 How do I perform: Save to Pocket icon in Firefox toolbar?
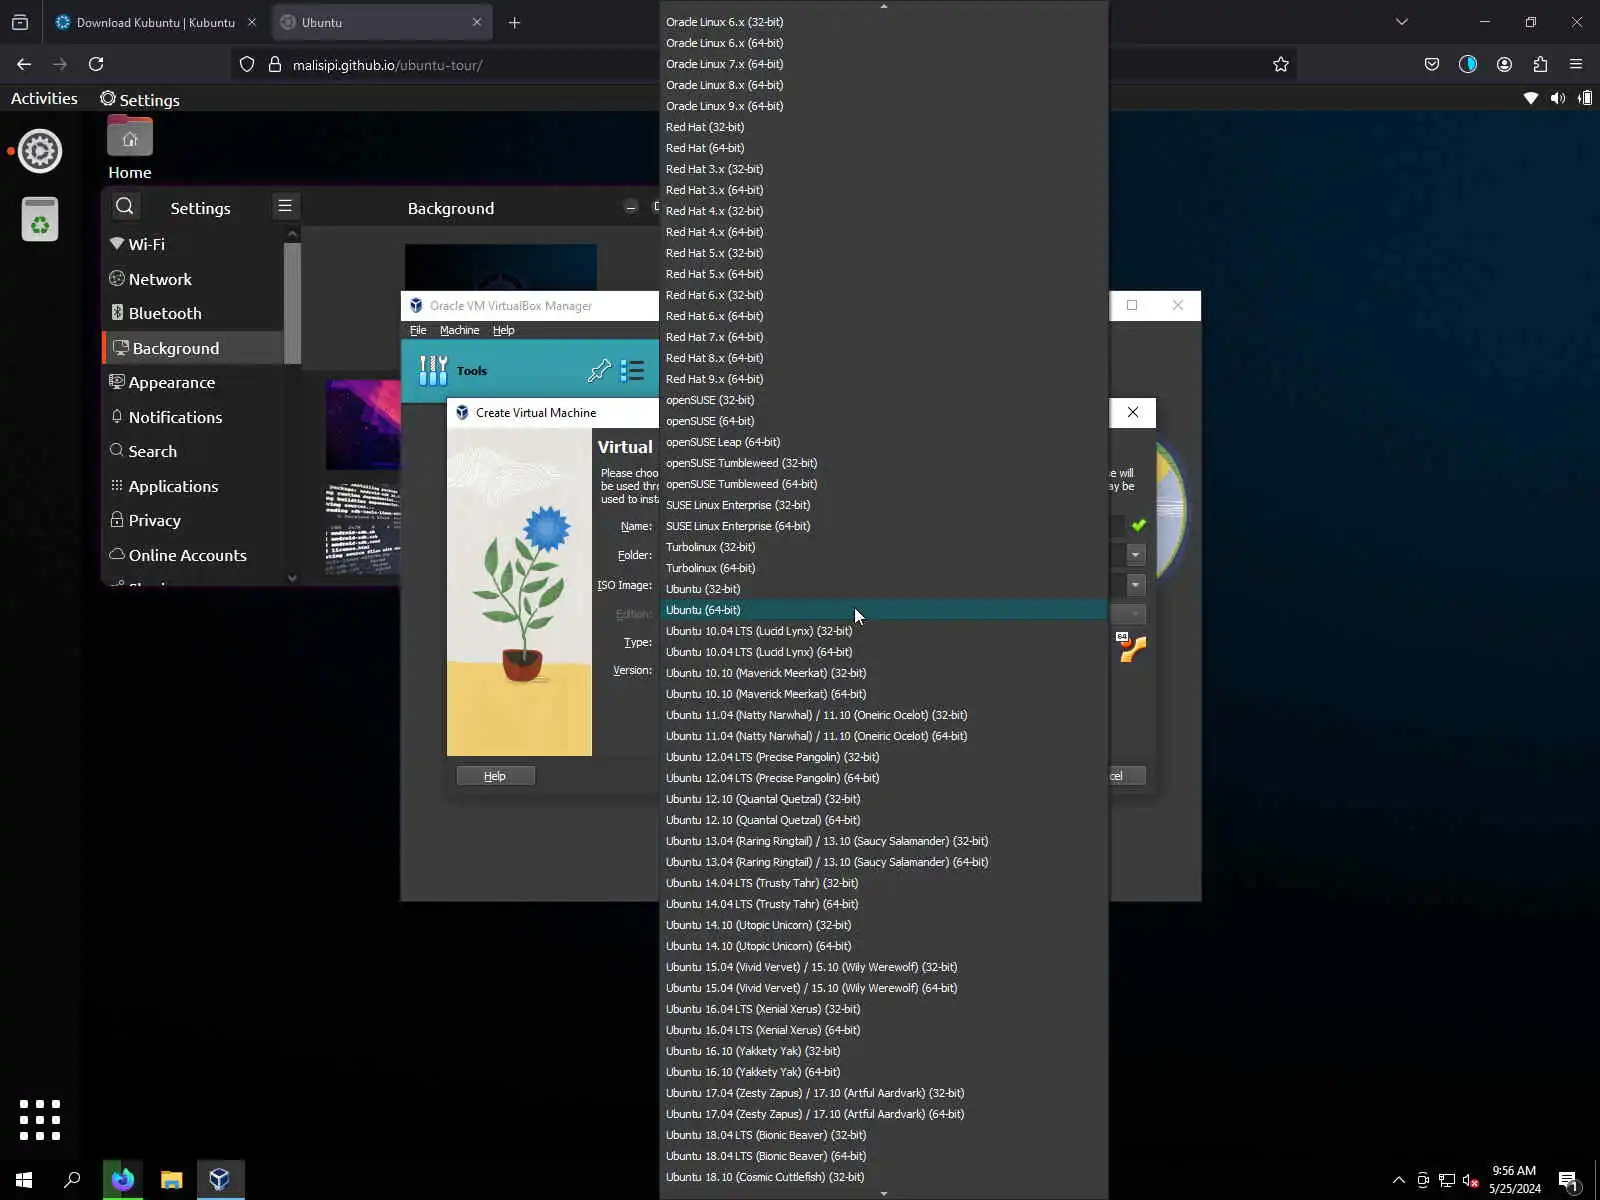tap(1432, 64)
